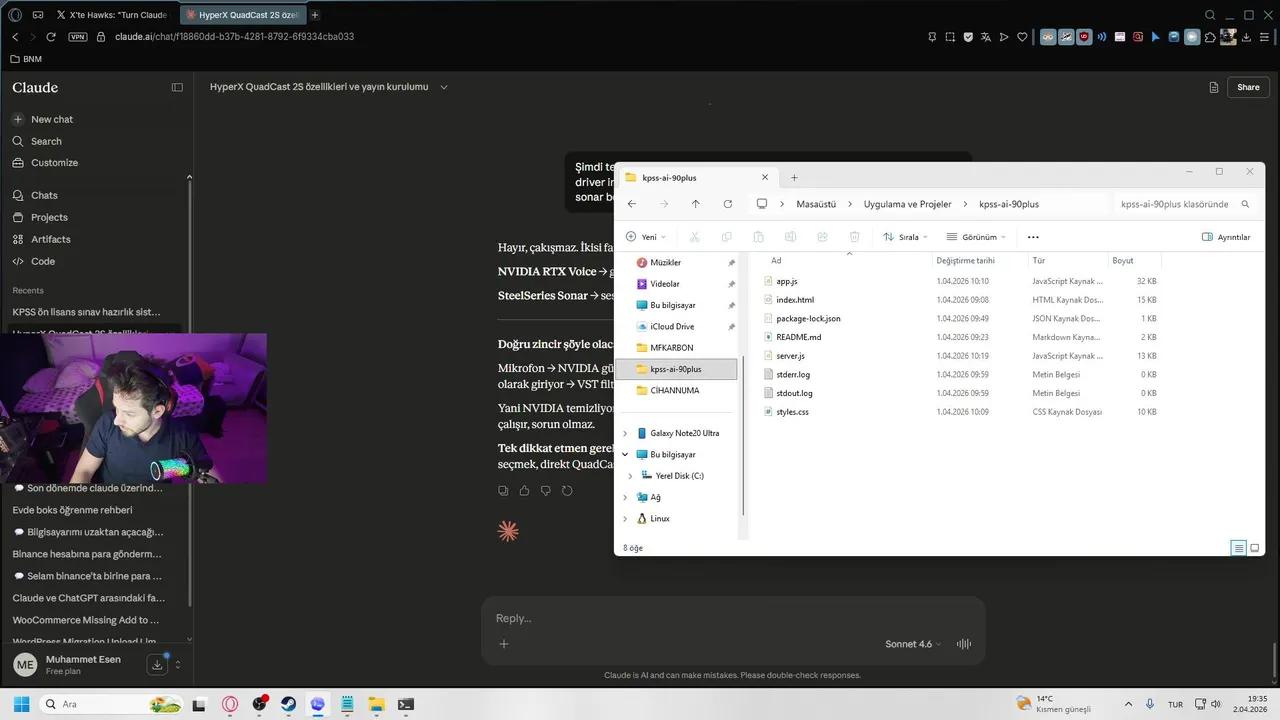Select the README.md file
This screenshot has height=720, width=1280.
(798, 337)
